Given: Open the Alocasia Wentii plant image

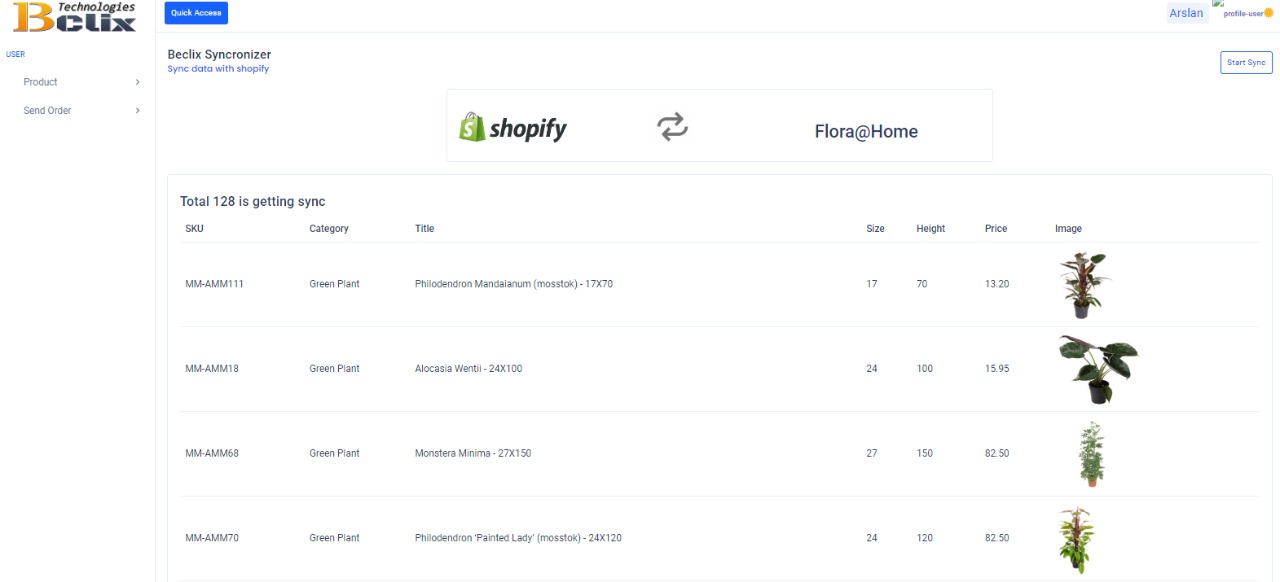Looking at the screenshot, I should coord(1097,369).
